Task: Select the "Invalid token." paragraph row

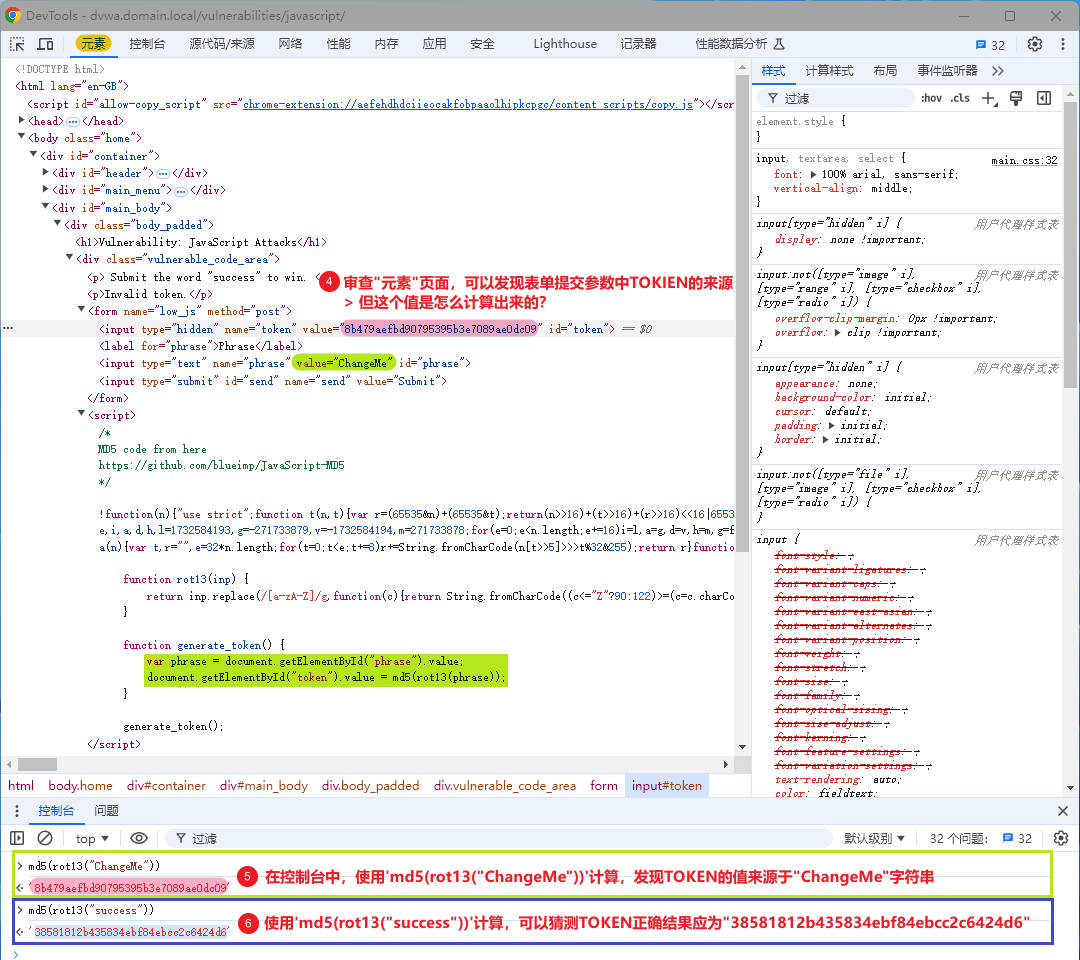Action: (150, 294)
